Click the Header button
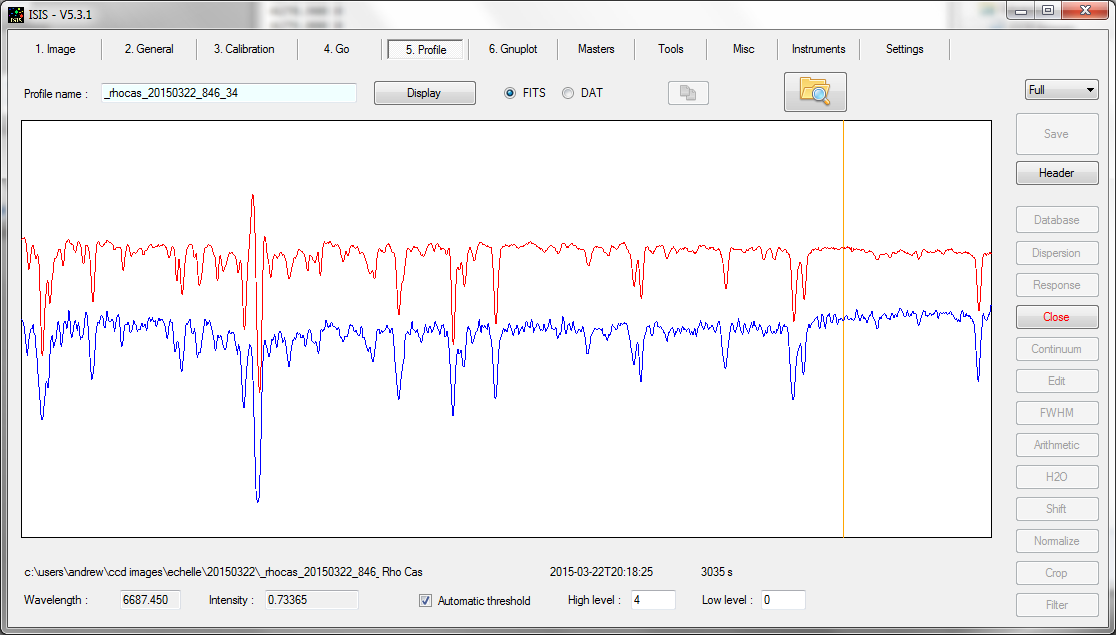 [1056, 173]
